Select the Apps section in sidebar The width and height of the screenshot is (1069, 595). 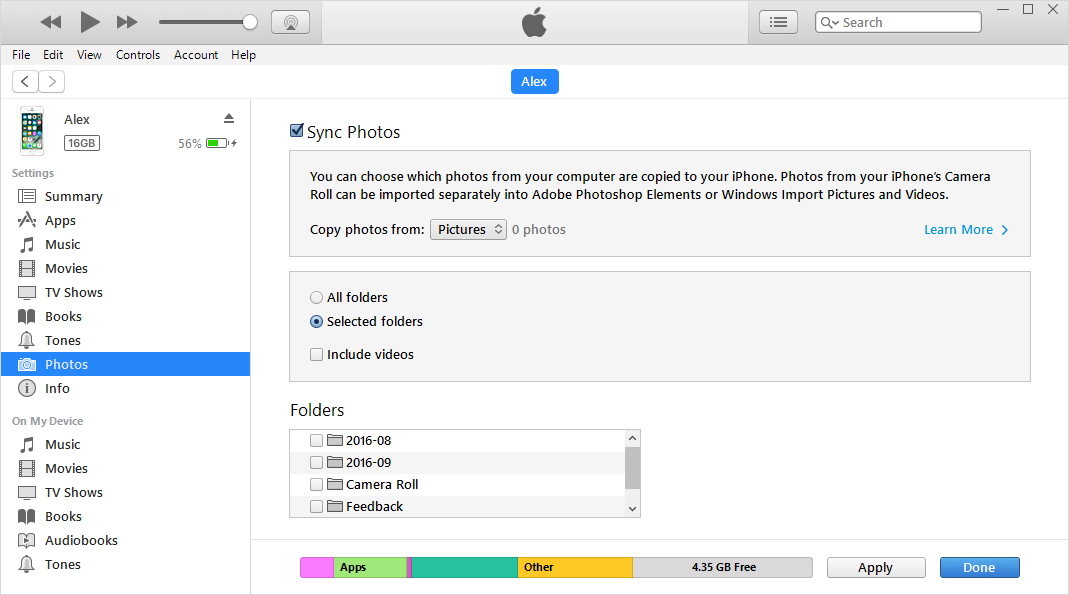coord(28,220)
